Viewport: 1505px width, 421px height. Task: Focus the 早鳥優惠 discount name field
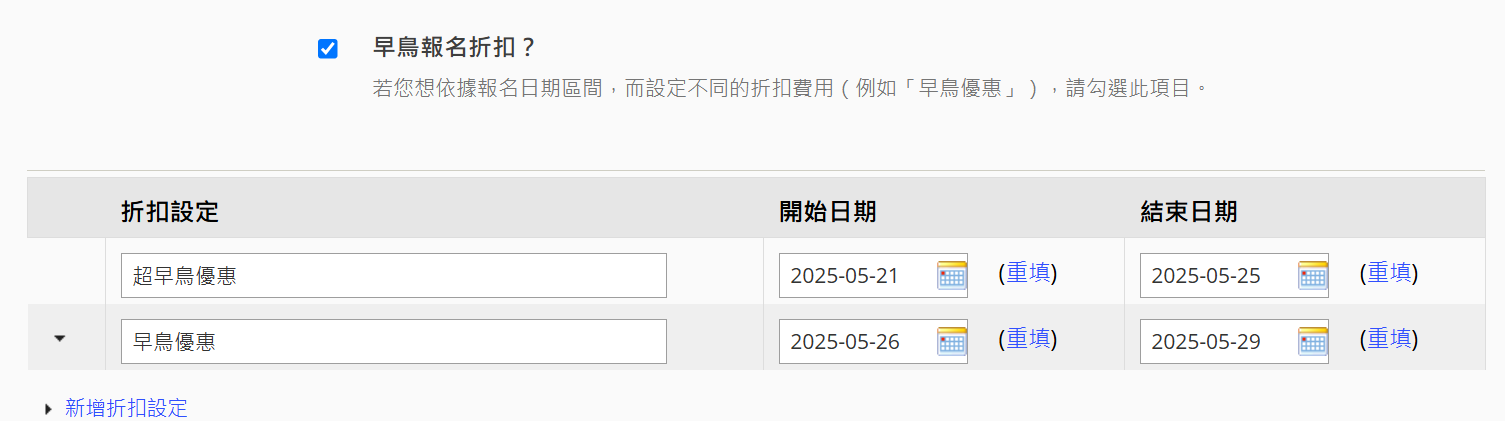click(394, 342)
